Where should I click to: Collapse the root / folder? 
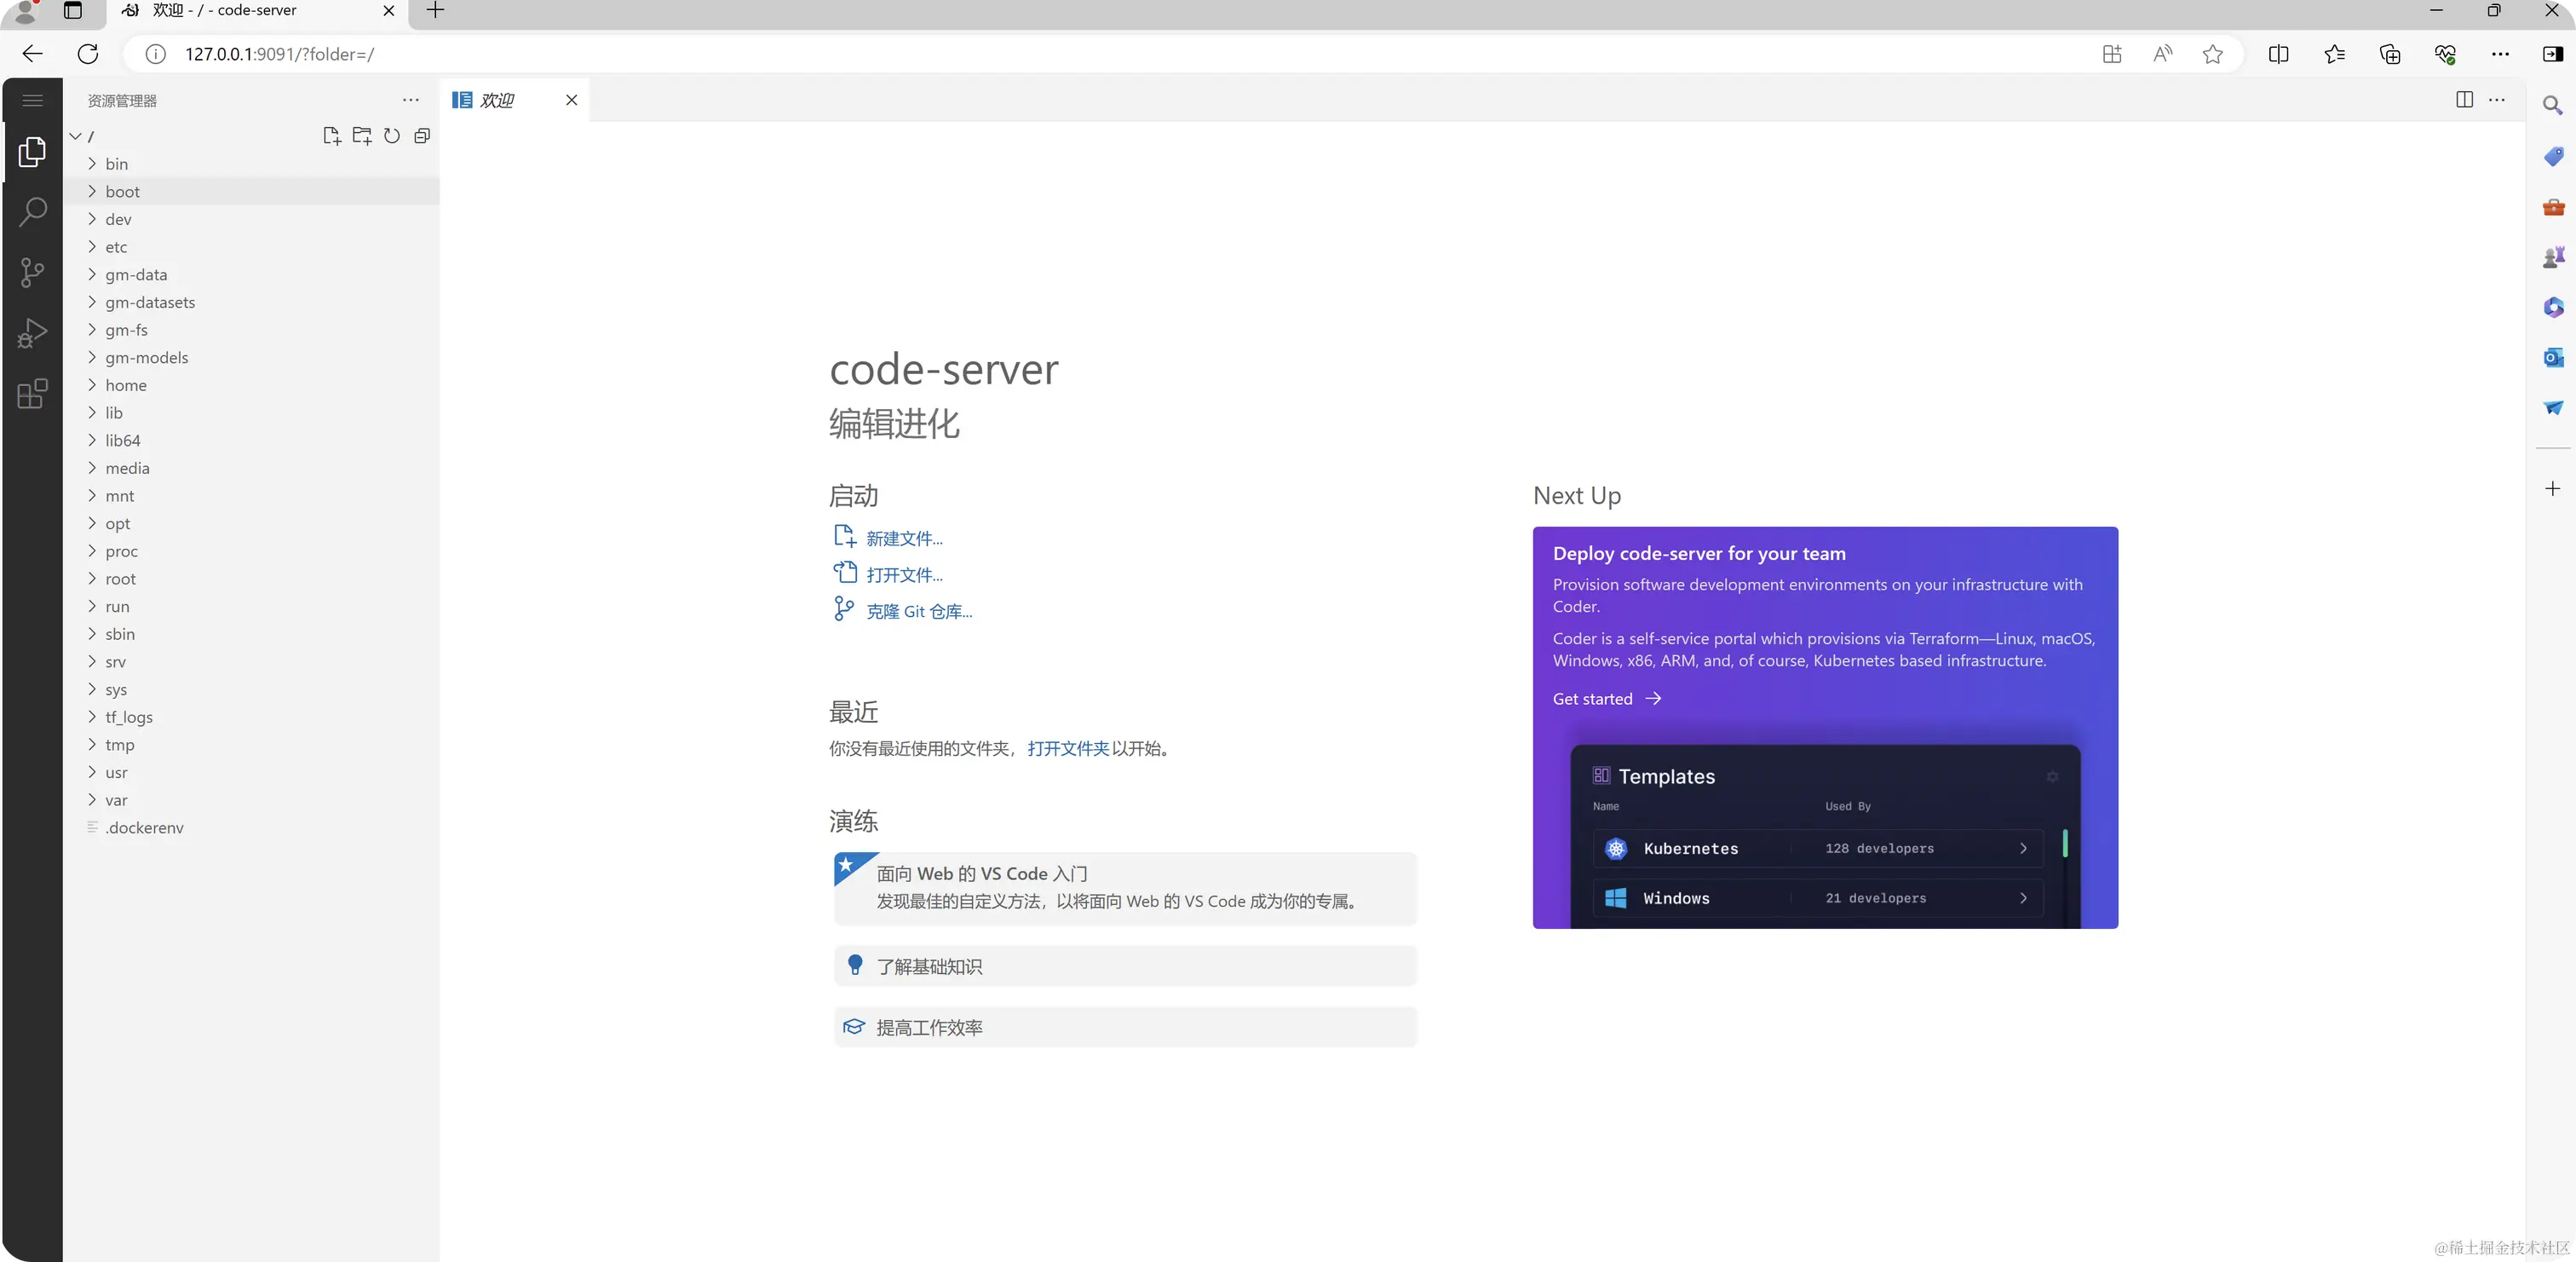pyautogui.click(x=76, y=136)
